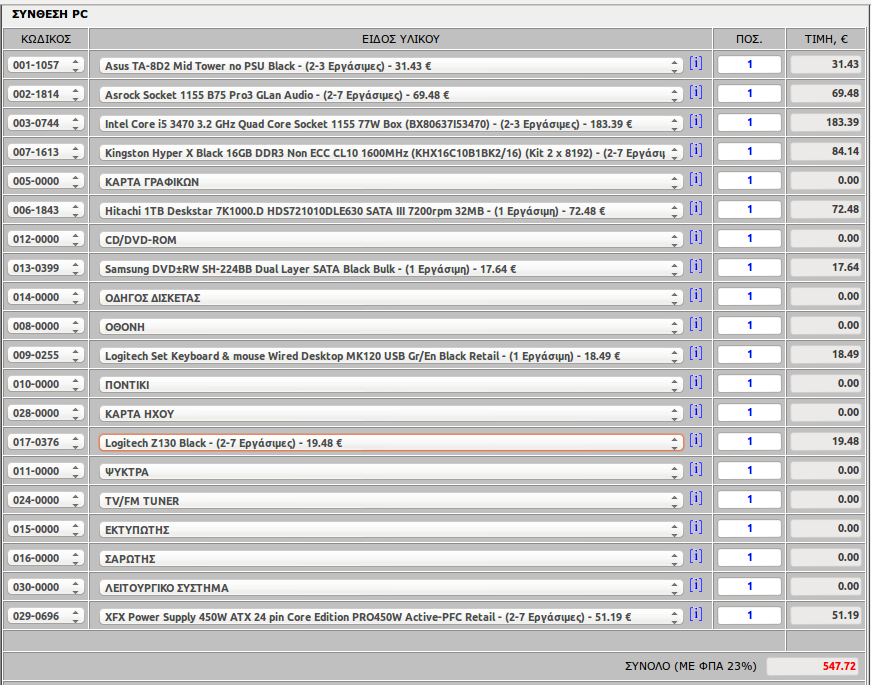Click the ΣΥΝΘΕΣΗ PC title
871x685 pixels.
pos(50,14)
